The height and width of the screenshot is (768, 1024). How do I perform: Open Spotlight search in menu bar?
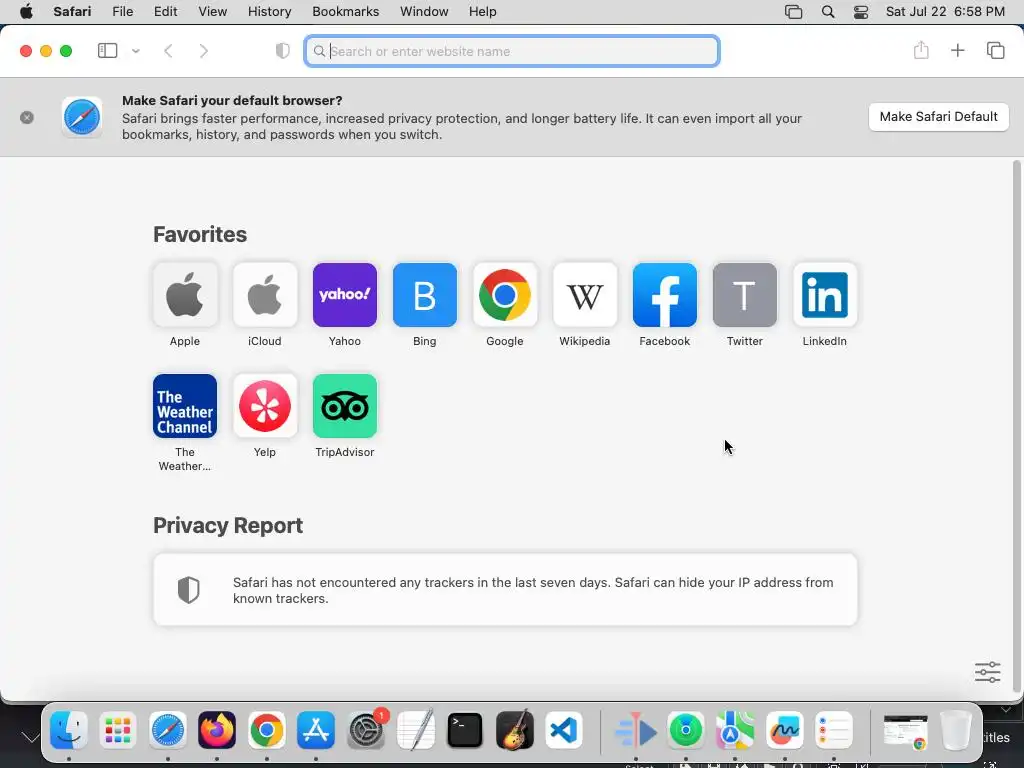[x=827, y=12]
